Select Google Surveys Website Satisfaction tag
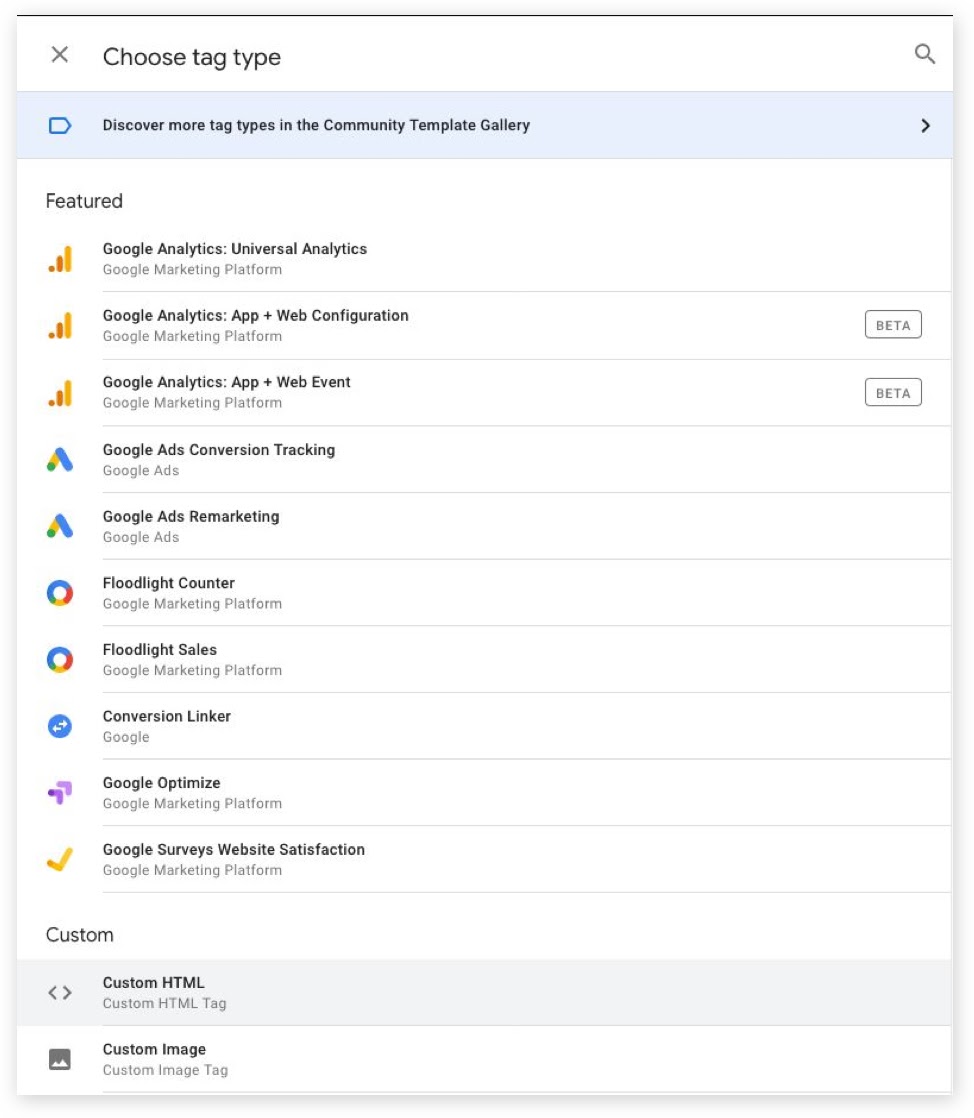Screen dimensions: 974x1118 pyautogui.click(x=485, y=859)
